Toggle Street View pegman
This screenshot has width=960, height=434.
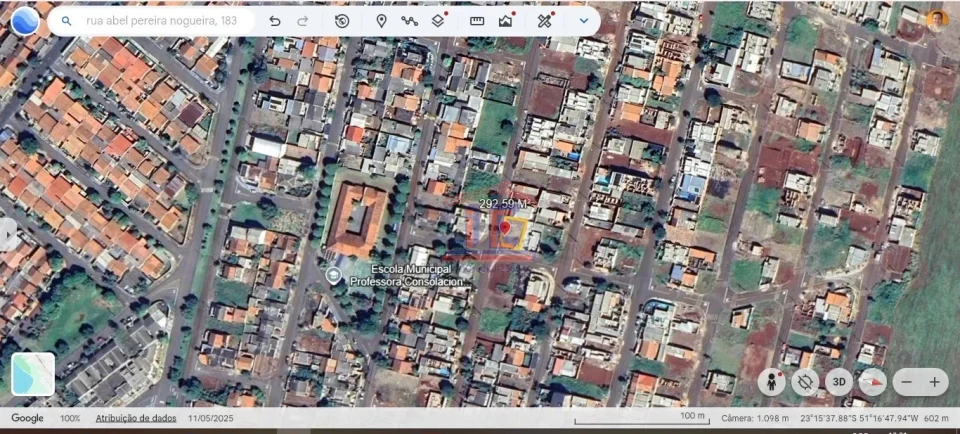[771, 381]
